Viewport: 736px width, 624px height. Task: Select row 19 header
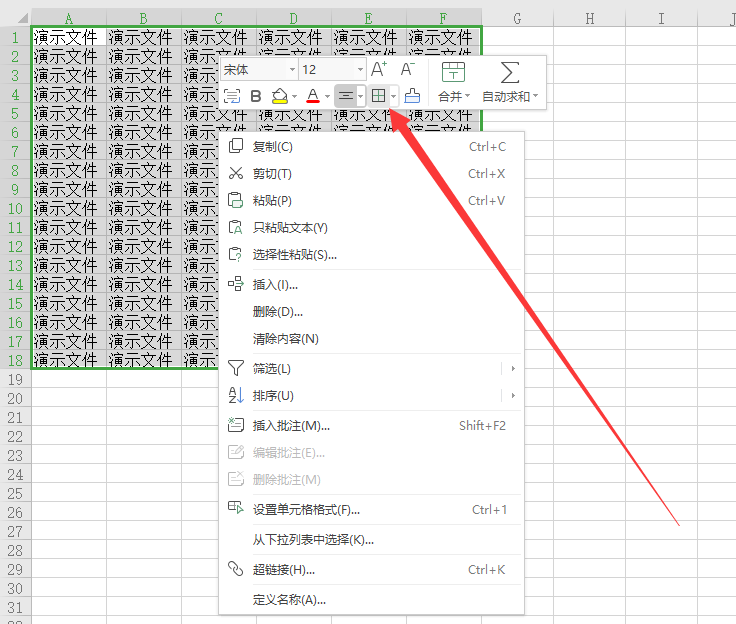point(15,379)
